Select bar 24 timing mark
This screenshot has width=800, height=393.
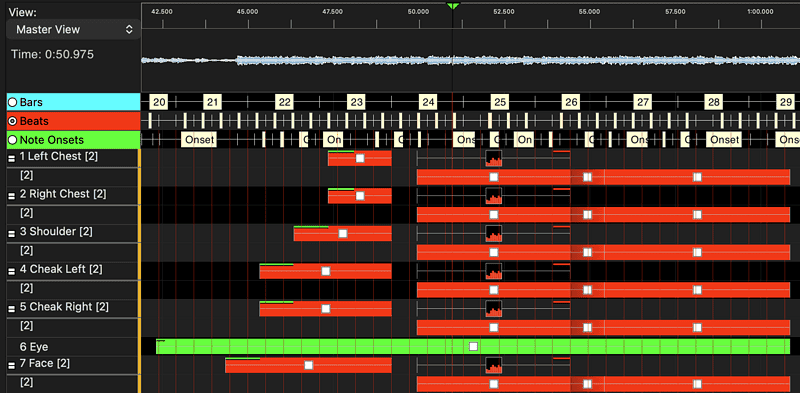pyautogui.click(x=428, y=102)
